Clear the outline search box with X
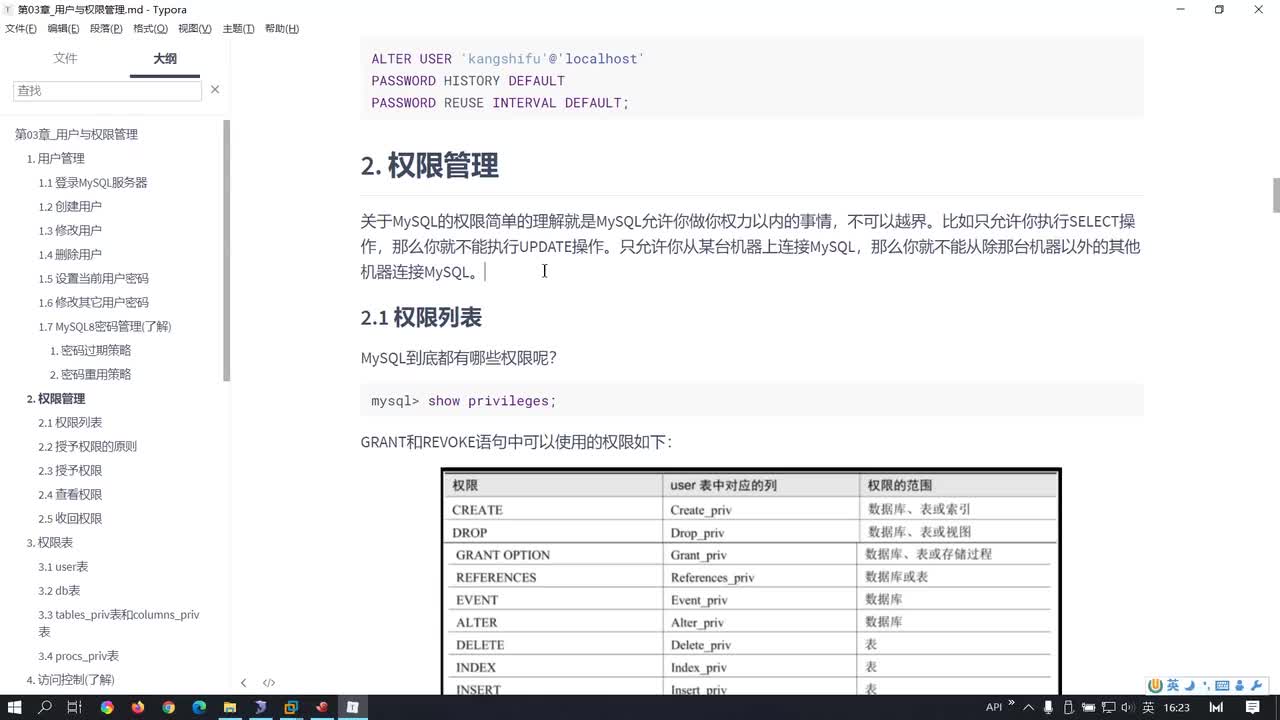 214,90
